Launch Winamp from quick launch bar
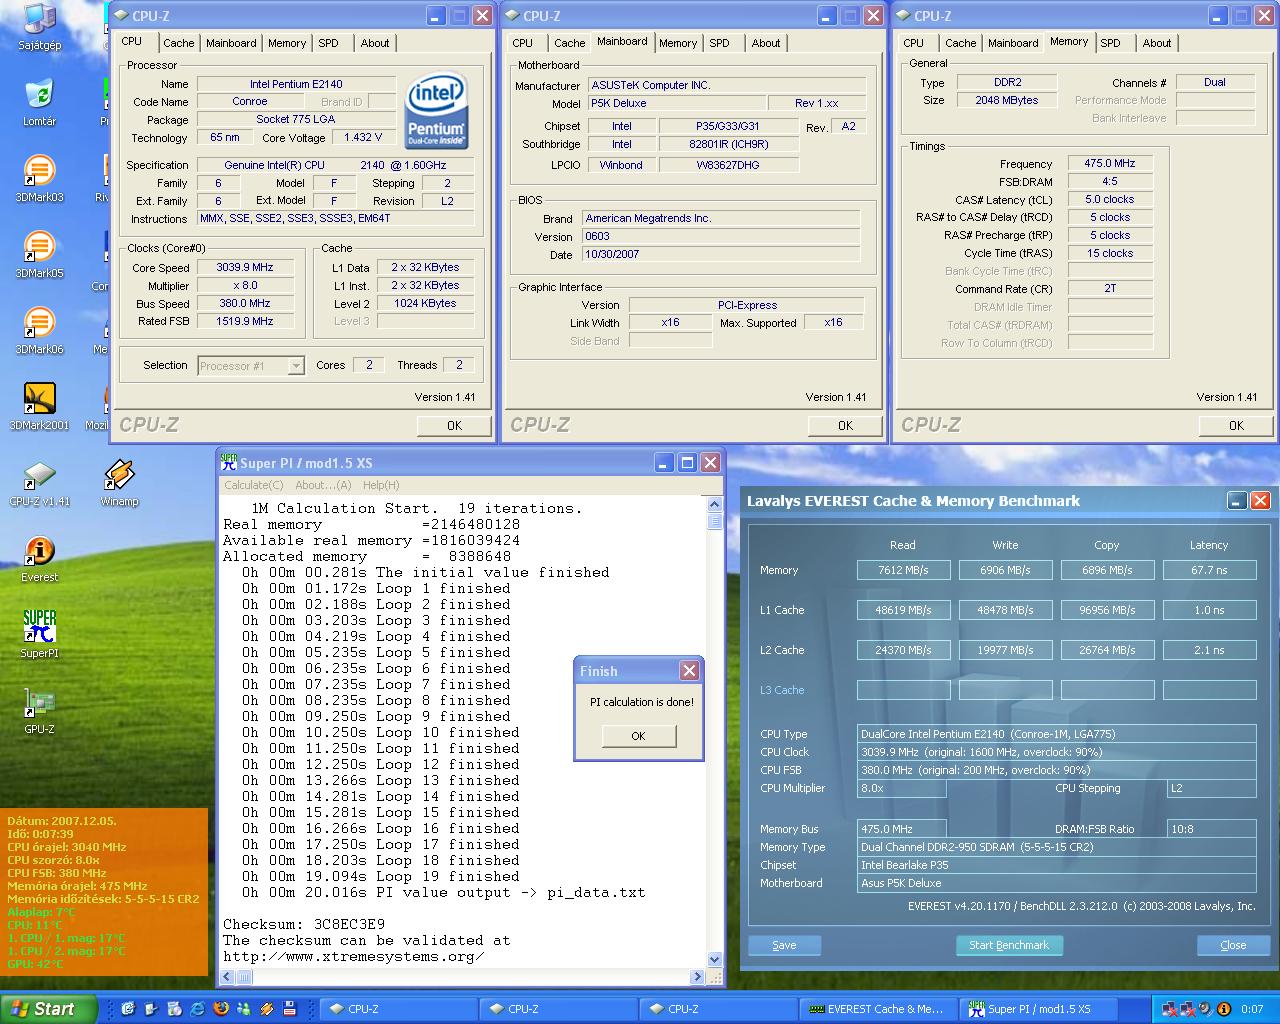Screen dimensions: 1280x1024 coord(266,1009)
